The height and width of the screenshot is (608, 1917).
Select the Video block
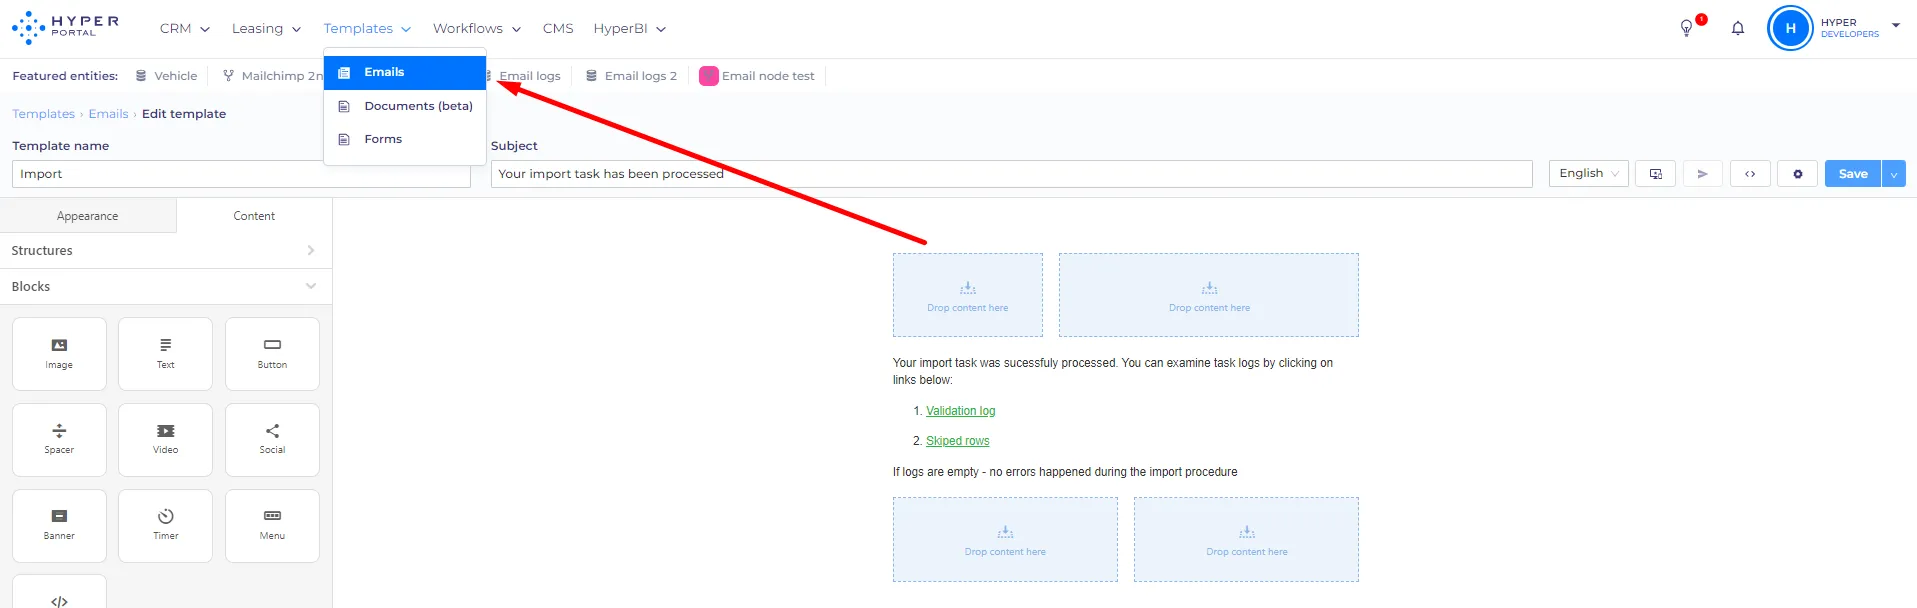tap(166, 440)
